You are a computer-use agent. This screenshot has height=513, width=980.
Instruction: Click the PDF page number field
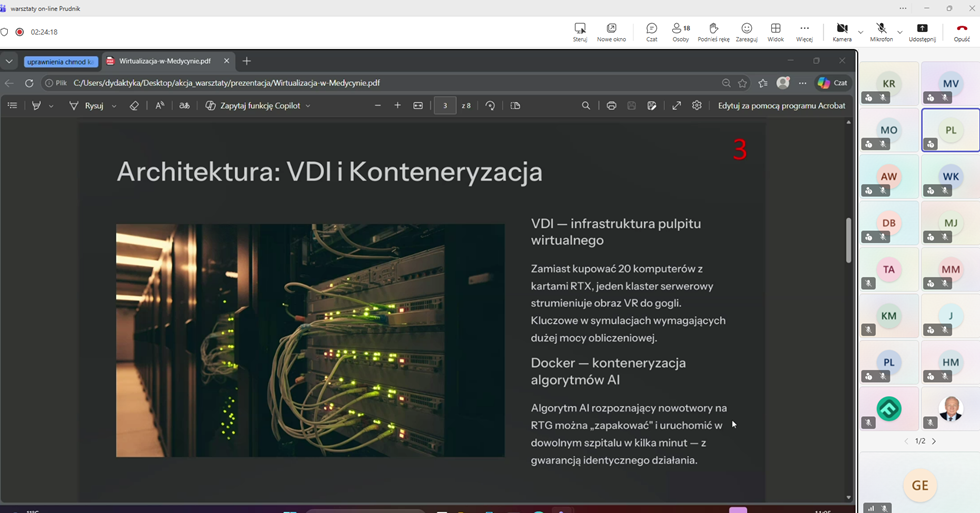point(445,105)
